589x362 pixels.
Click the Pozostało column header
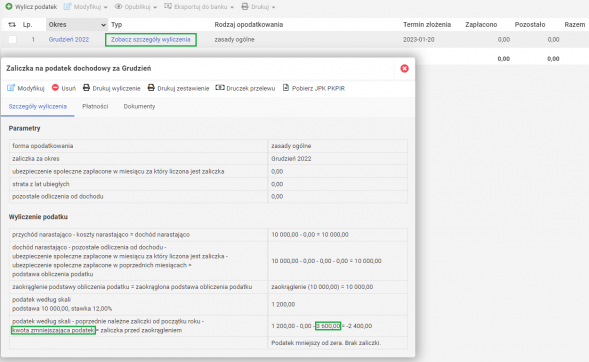click(530, 24)
